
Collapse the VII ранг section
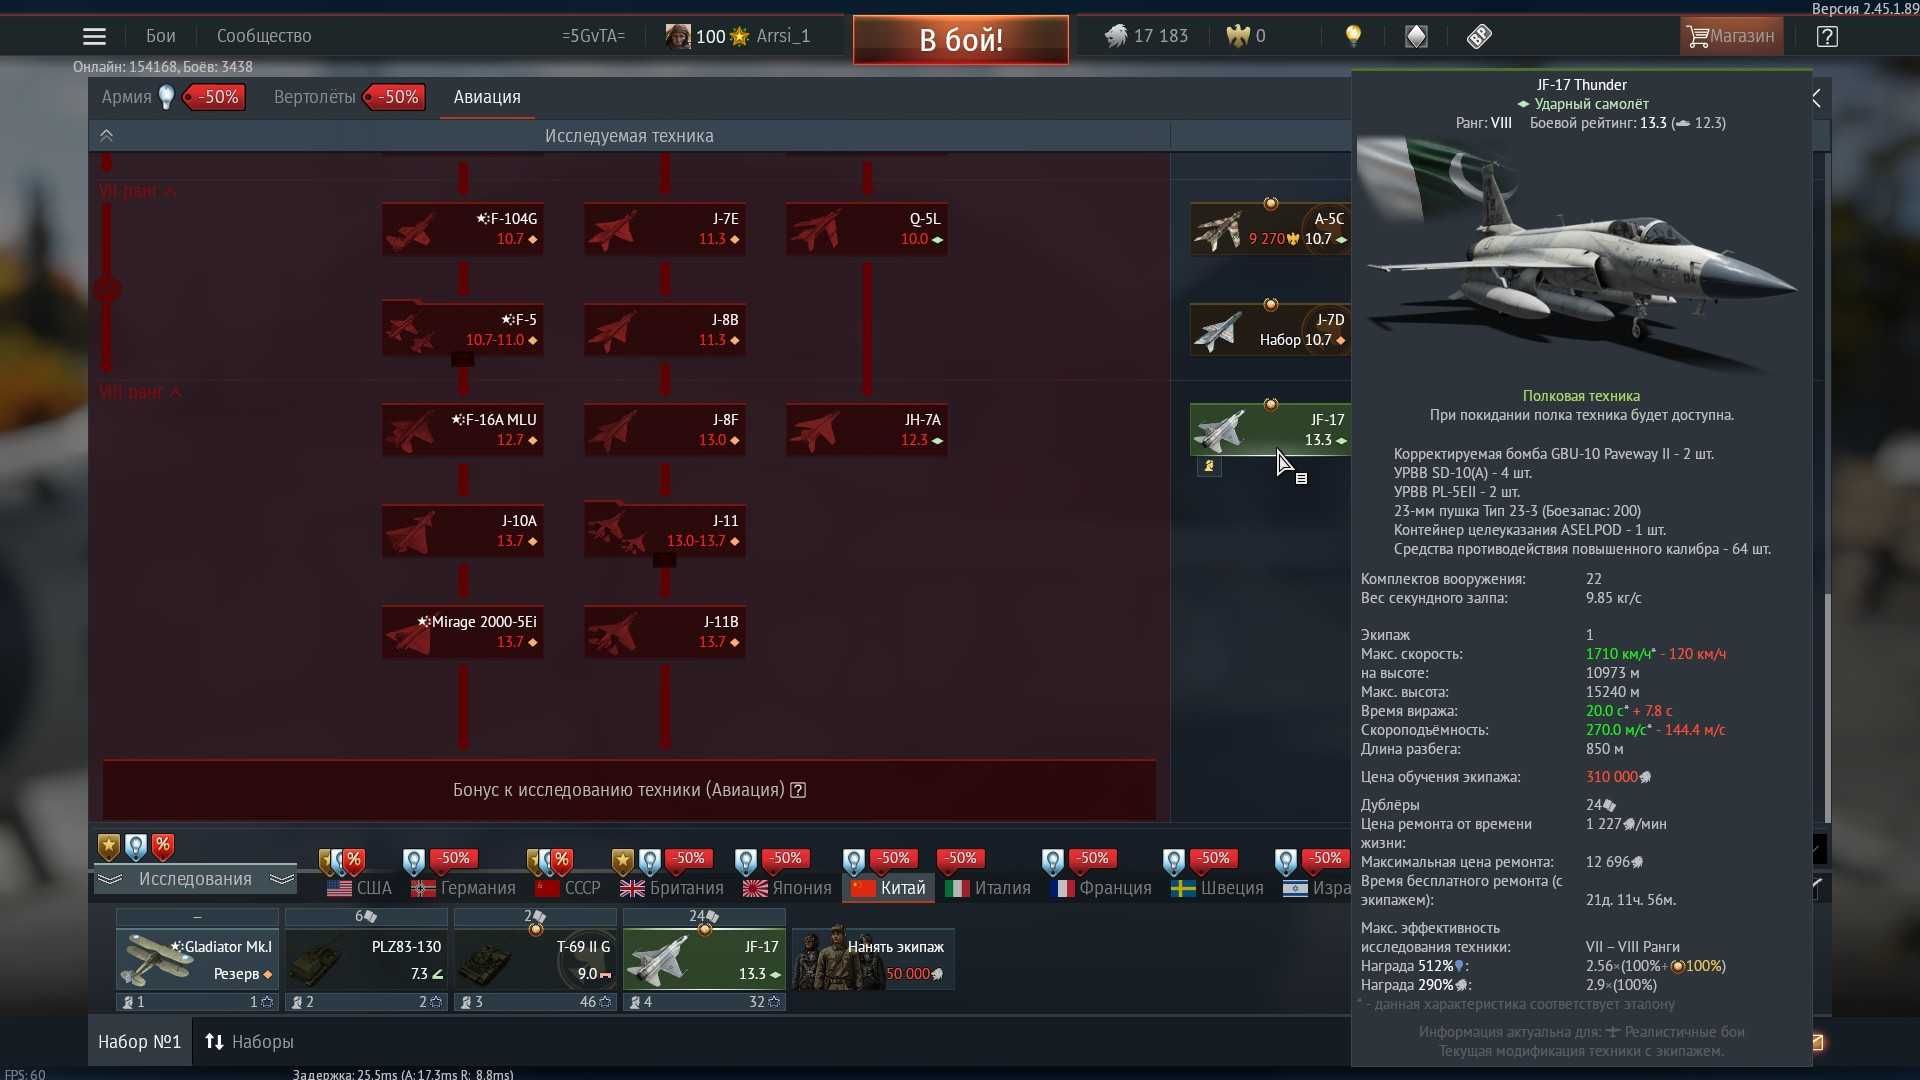tap(138, 191)
